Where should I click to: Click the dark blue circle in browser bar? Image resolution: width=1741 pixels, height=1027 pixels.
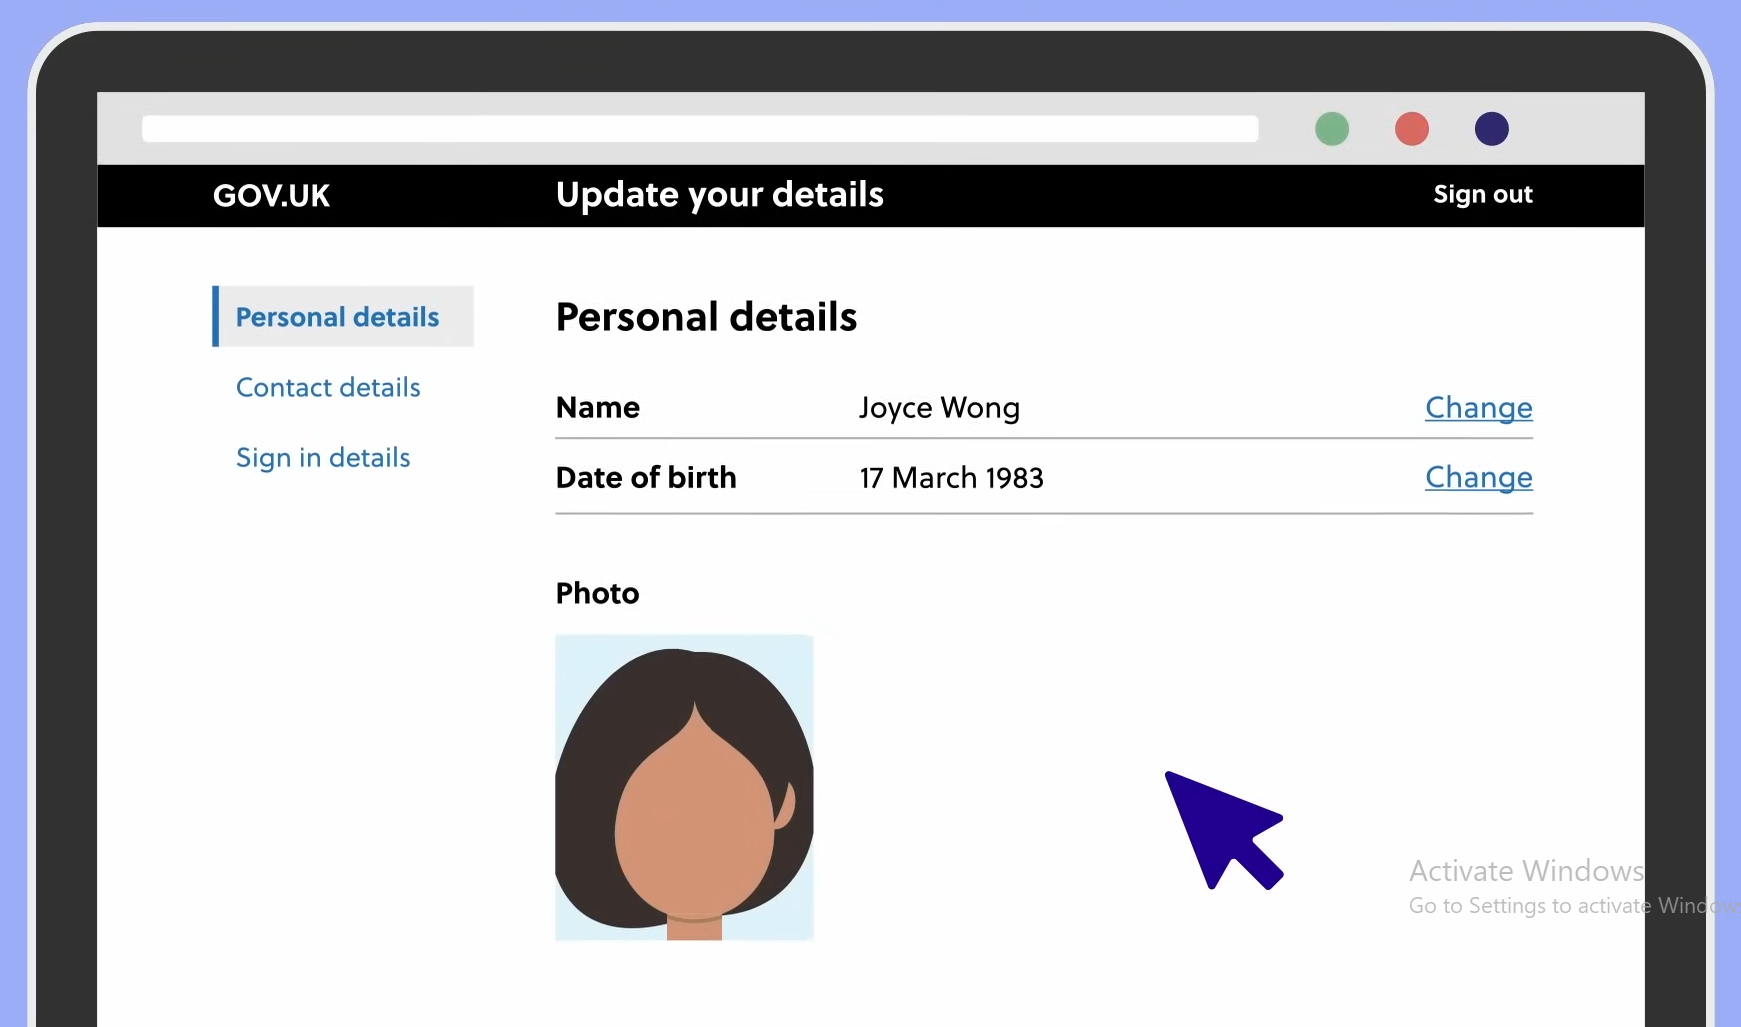coord(1491,129)
